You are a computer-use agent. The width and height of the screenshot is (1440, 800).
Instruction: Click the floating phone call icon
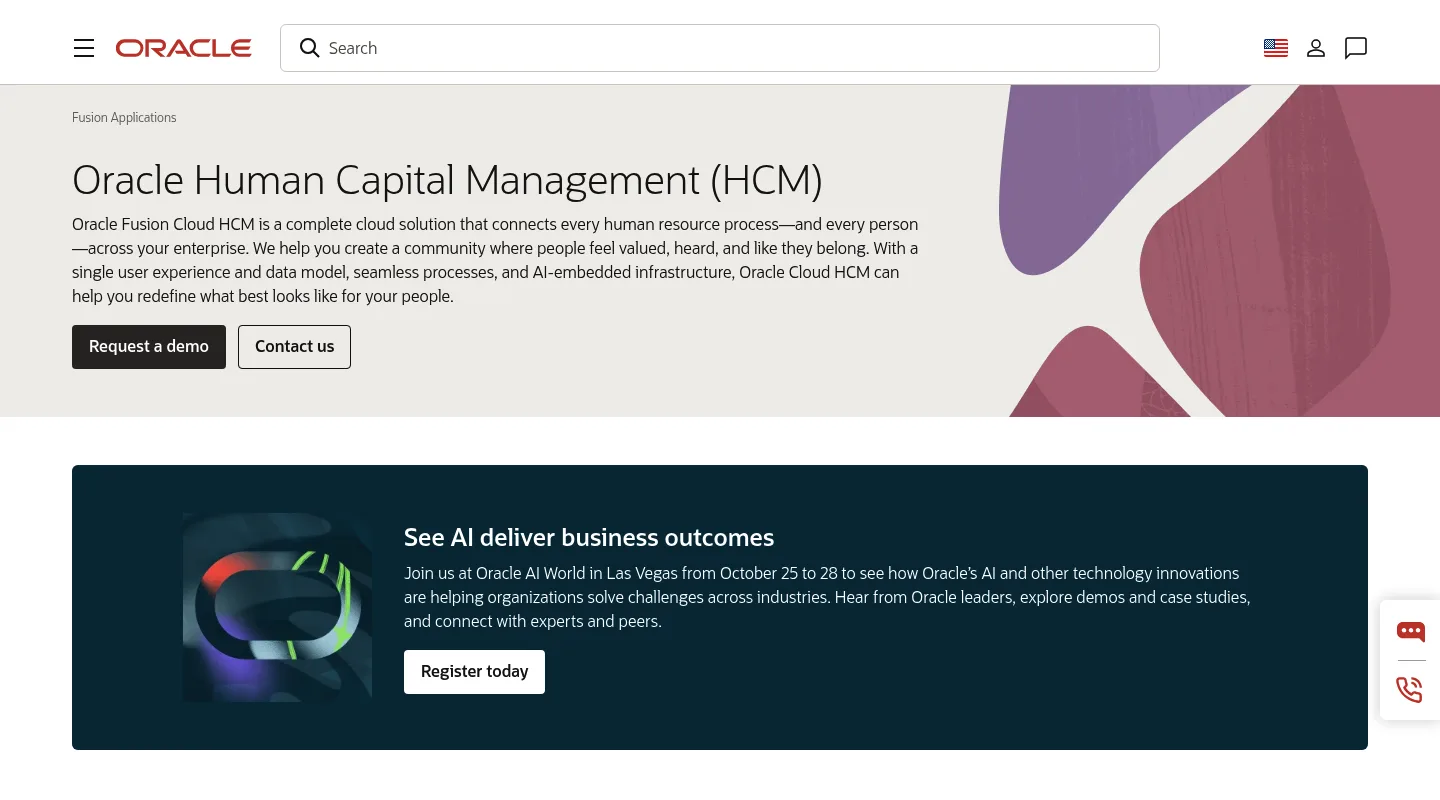(x=1410, y=690)
